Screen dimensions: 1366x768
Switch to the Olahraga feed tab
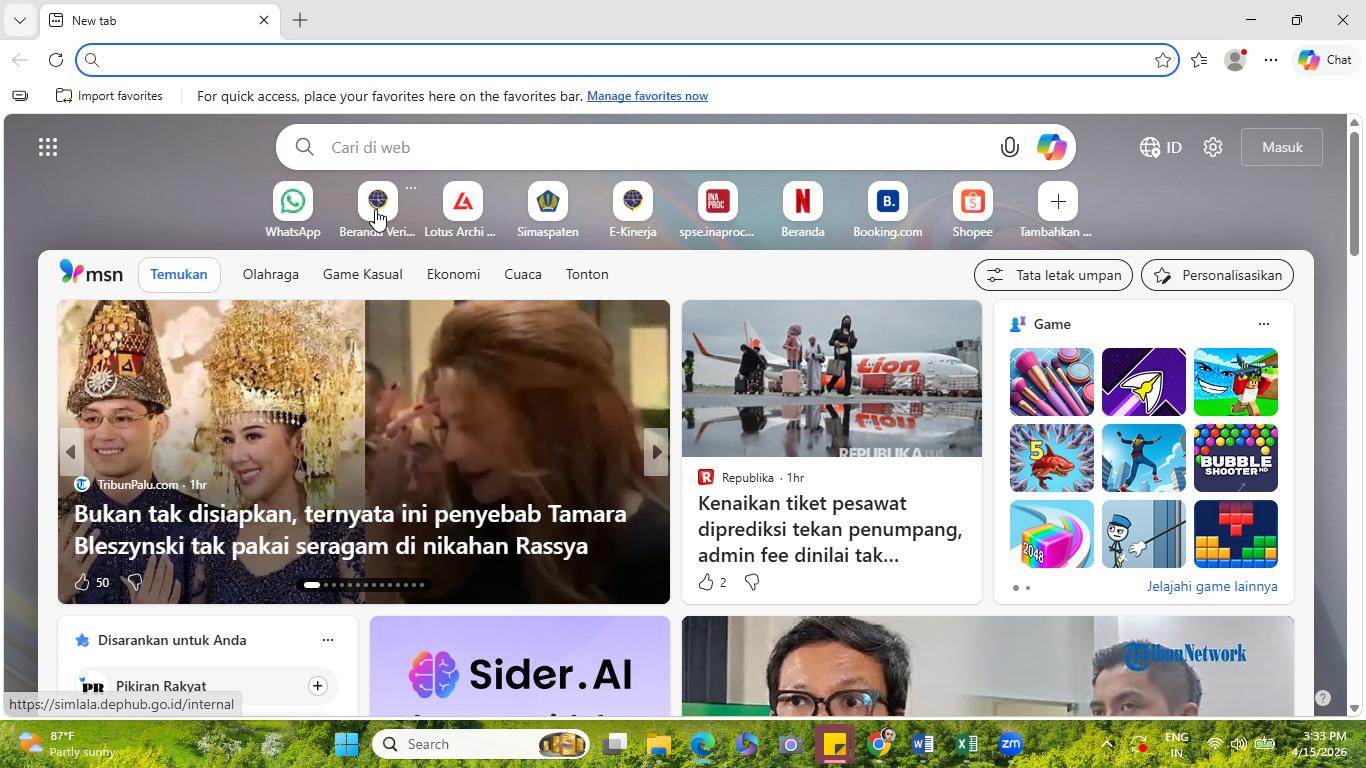point(270,274)
